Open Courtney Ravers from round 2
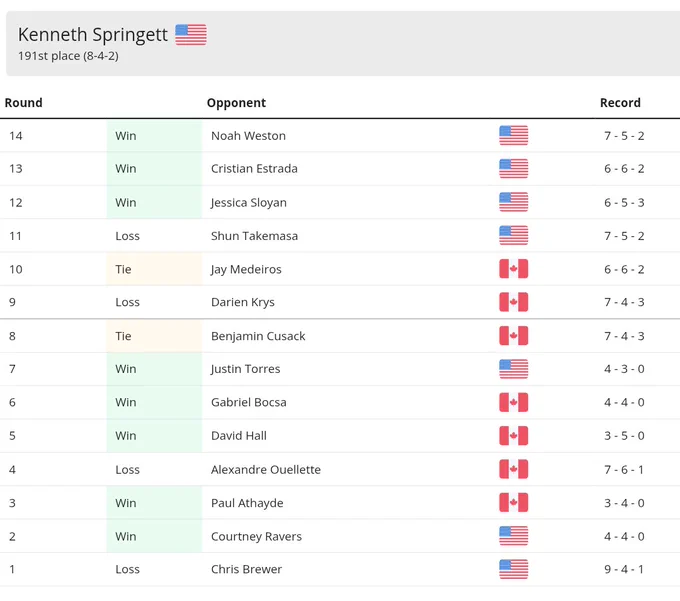The image size is (680, 601). pyautogui.click(x=256, y=536)
